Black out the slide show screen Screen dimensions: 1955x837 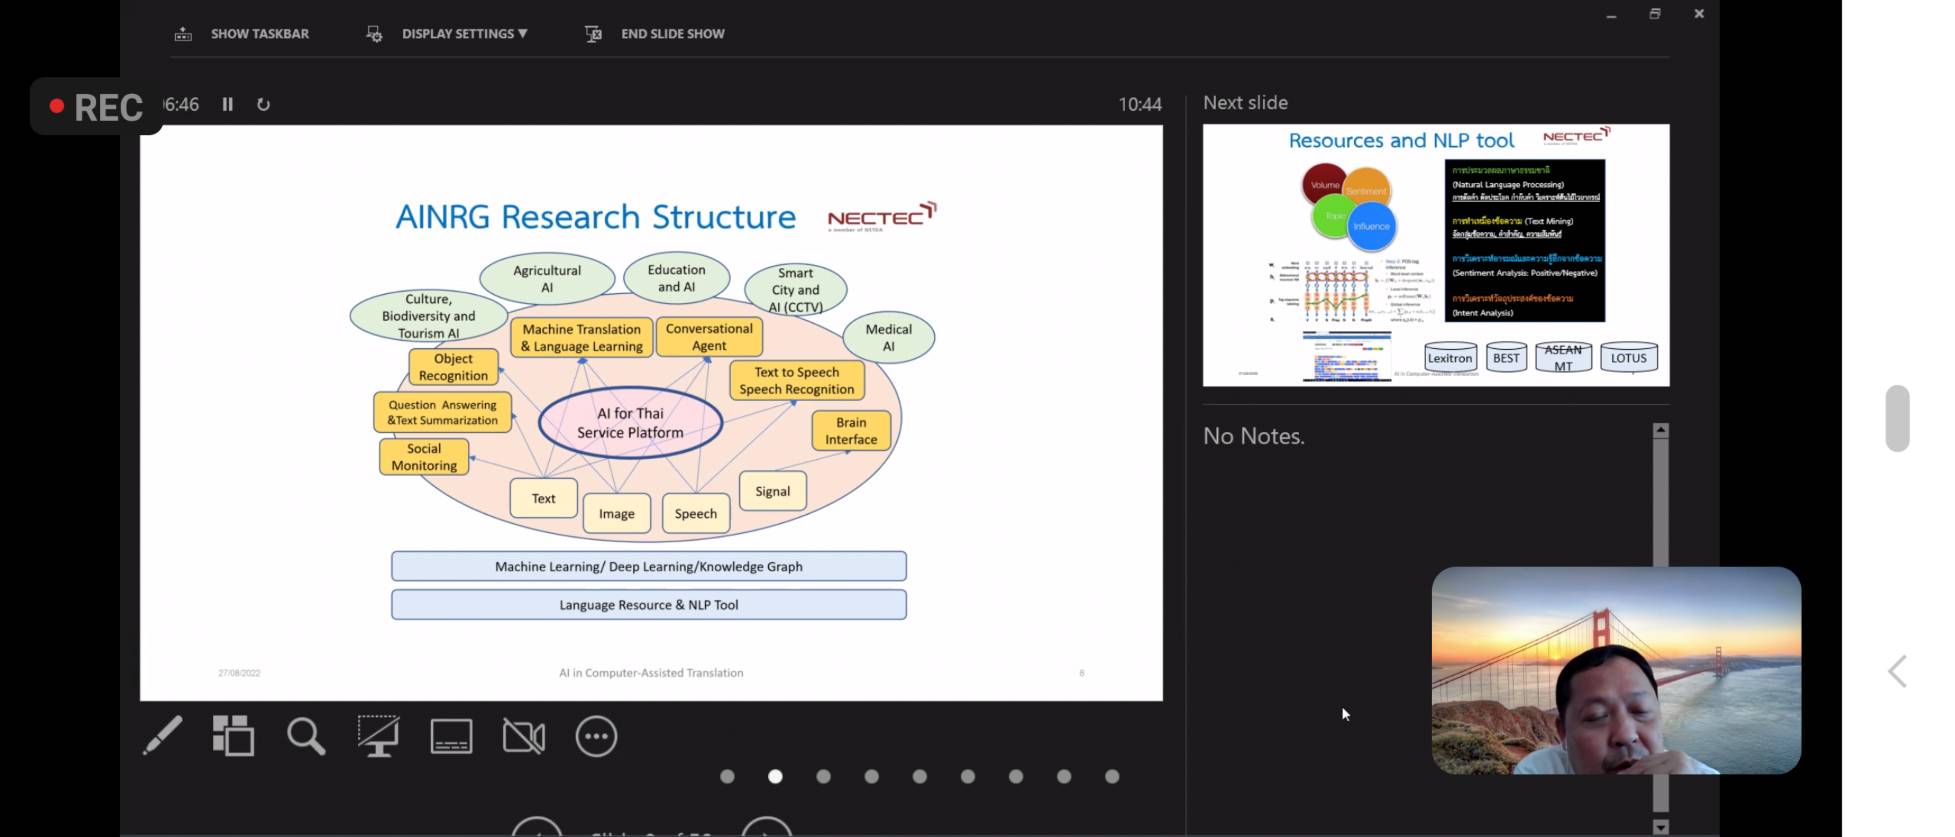point(379,736)
